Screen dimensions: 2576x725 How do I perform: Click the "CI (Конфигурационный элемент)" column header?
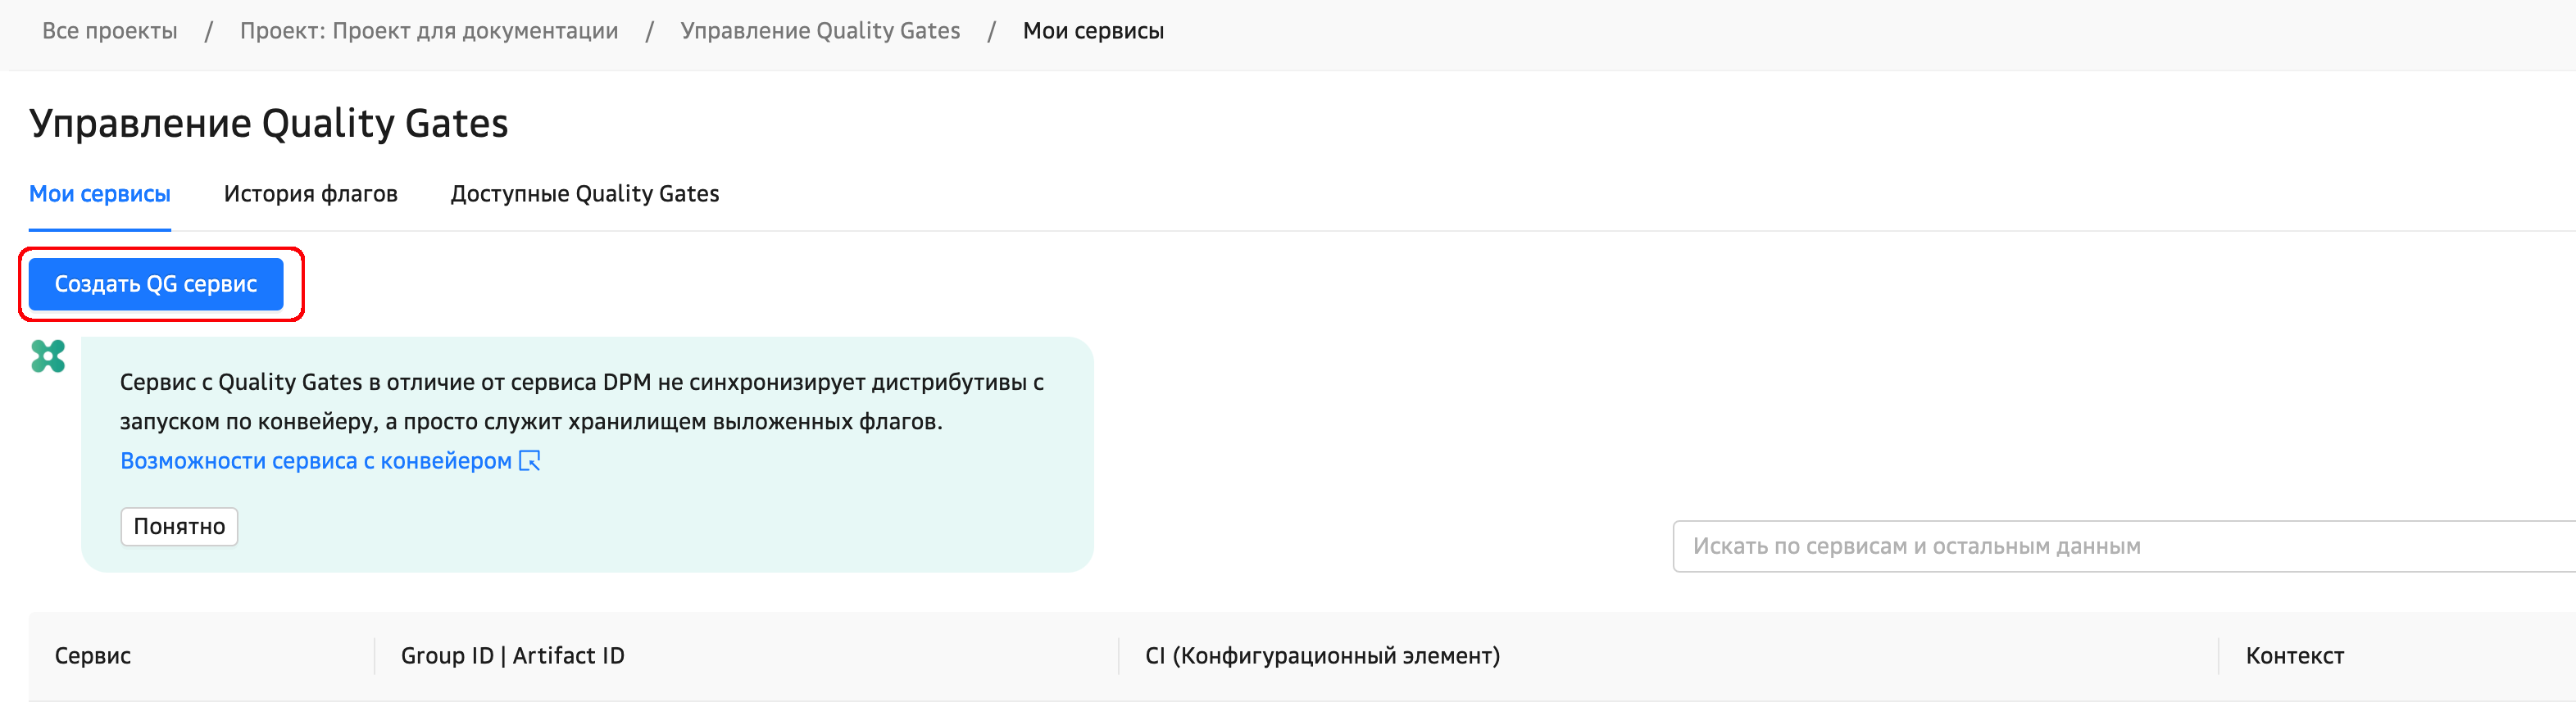[x=1322, y=656]
